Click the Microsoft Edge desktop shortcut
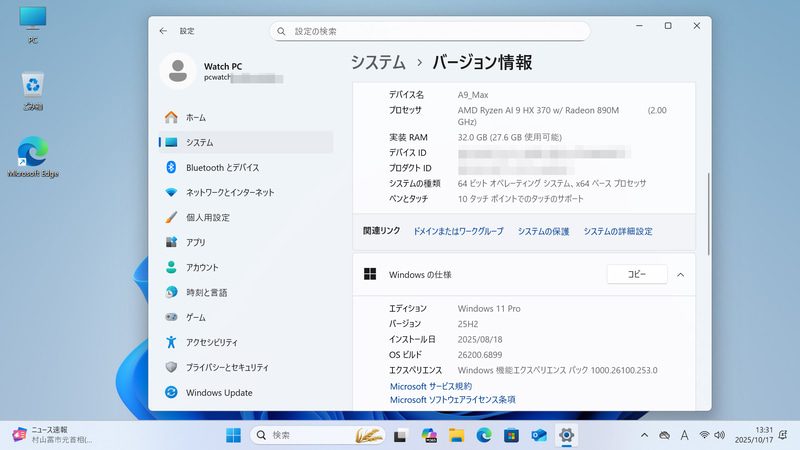This screenshot has height=450, width=800. (x=33, y=157)
